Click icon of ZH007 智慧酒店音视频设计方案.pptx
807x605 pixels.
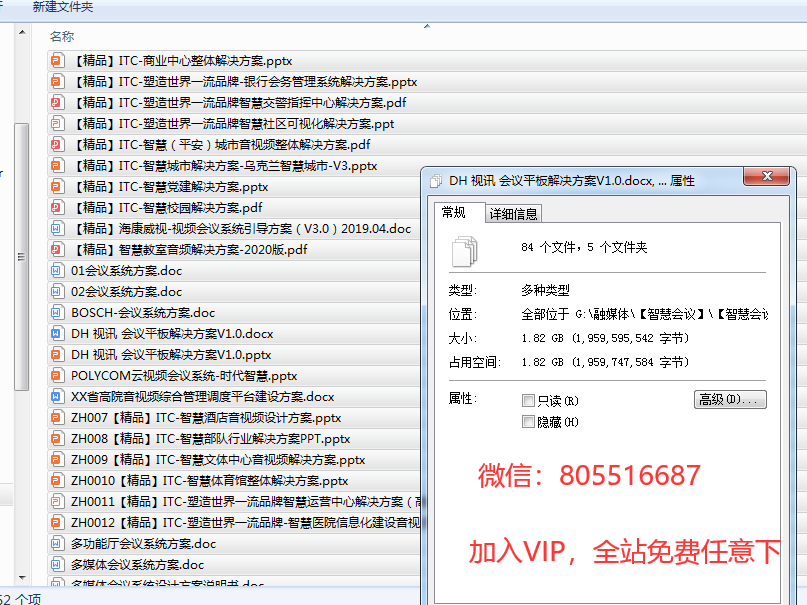tap(57, 418)
